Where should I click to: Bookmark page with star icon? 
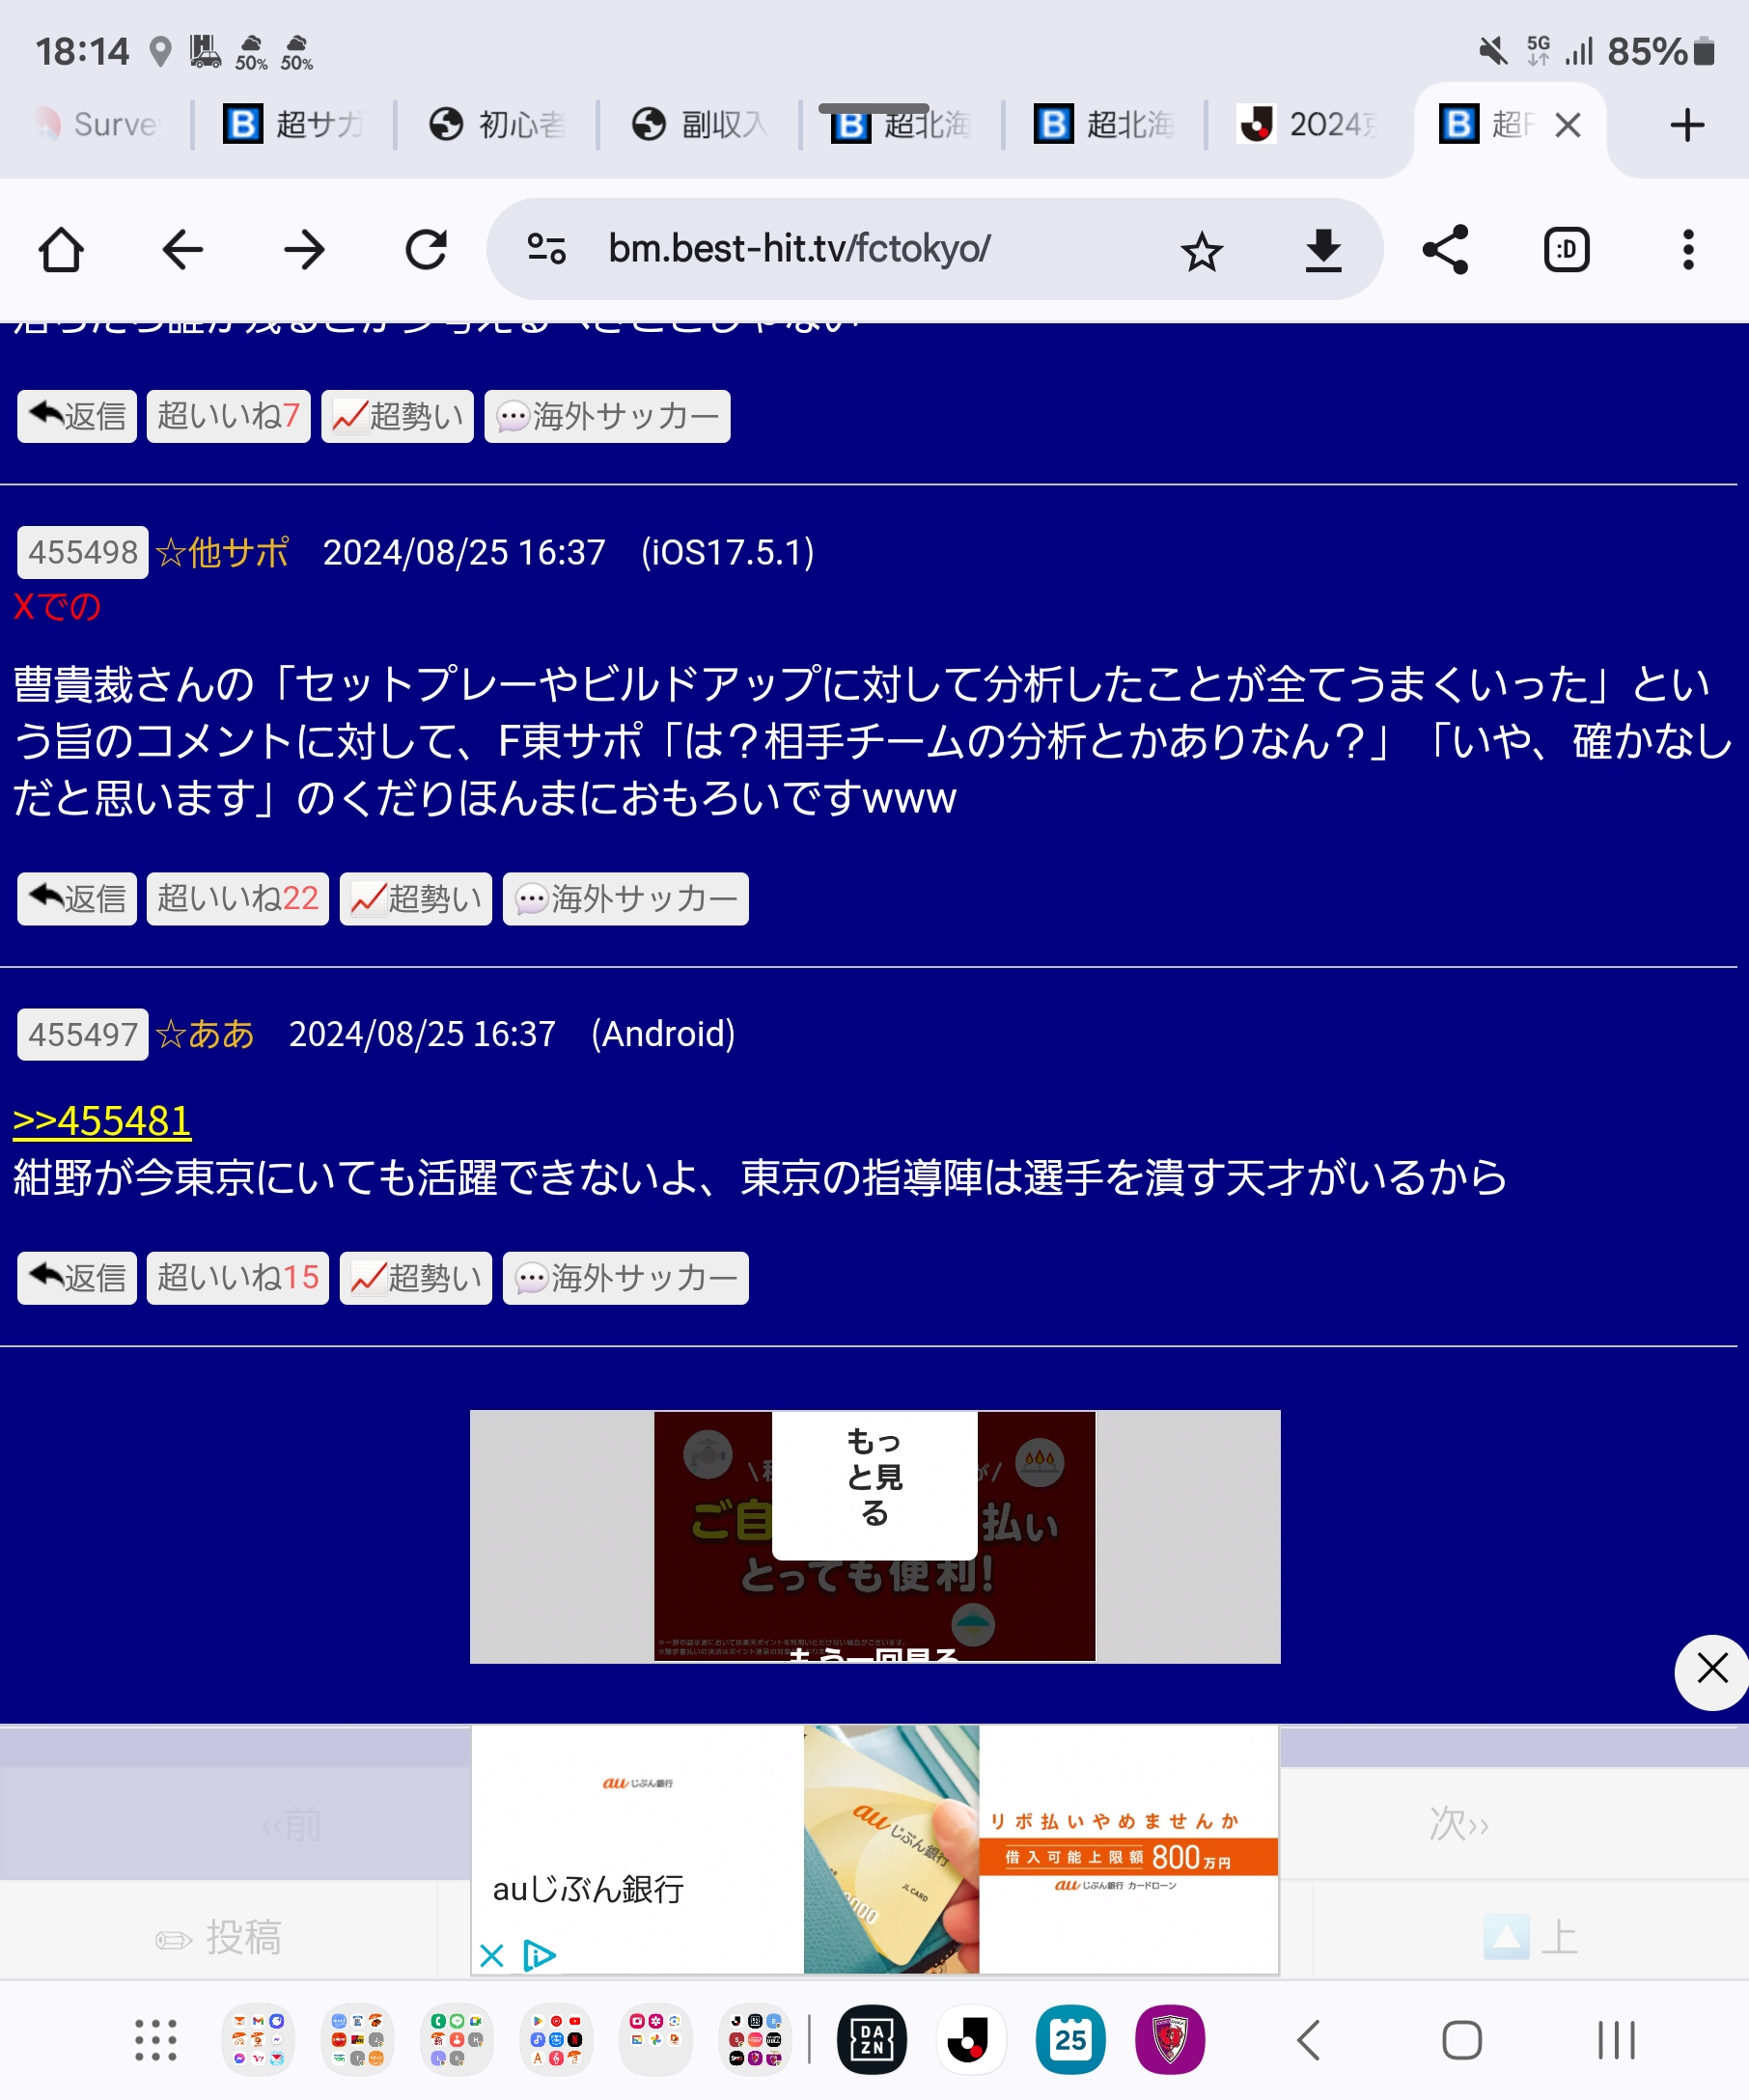click(1201, 250)
